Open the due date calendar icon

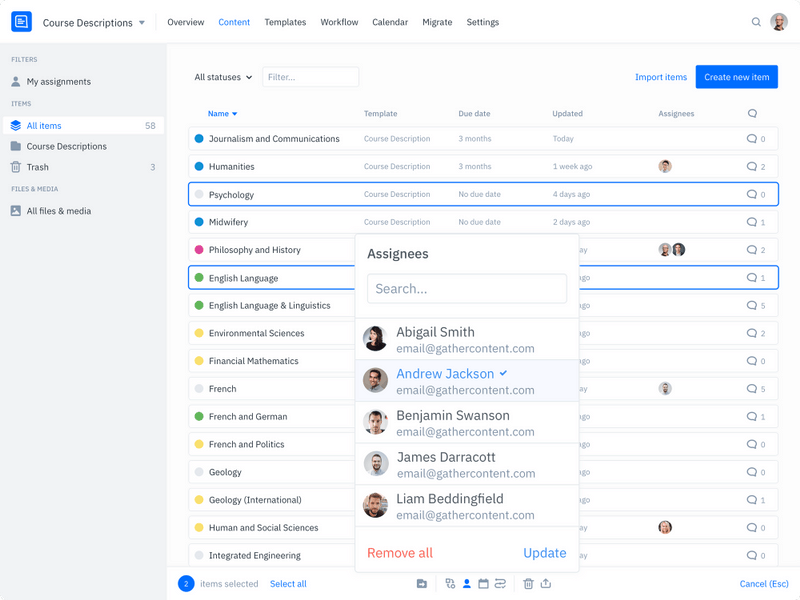pyautogui.click(x=484, y=583)
